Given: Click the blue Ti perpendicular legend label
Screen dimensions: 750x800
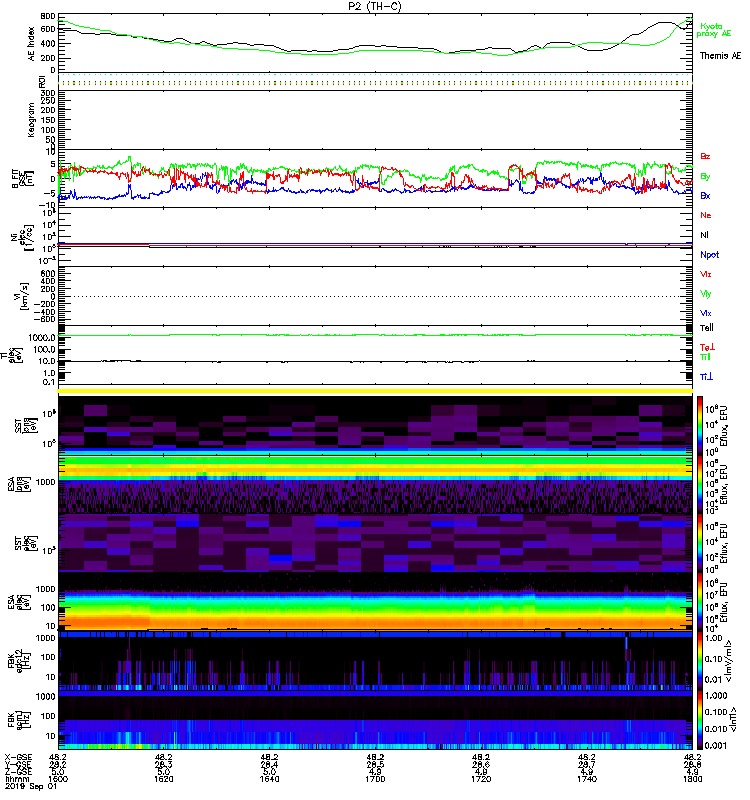Looking at the screenshot, I should (x=706, y=377).
